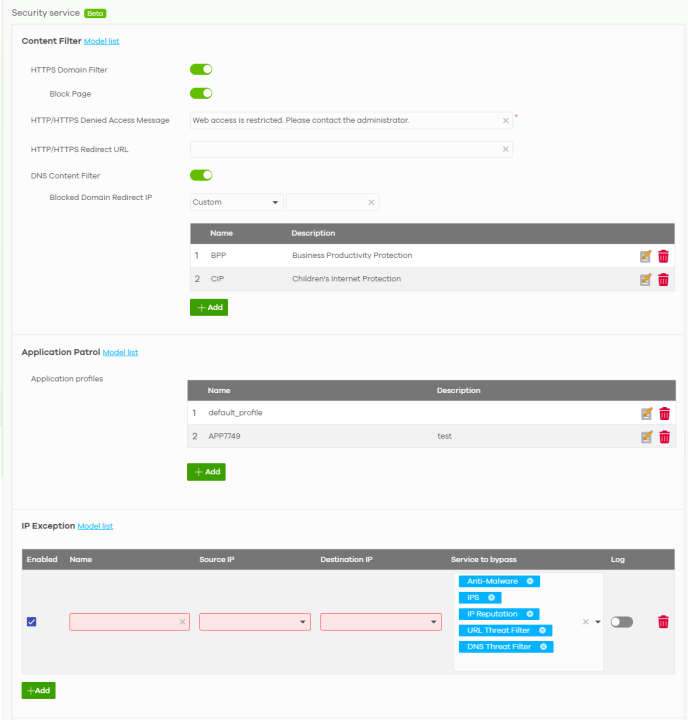
Task: Uncheck the Enabled checkbox for IP exception
Action: point(32,622)
